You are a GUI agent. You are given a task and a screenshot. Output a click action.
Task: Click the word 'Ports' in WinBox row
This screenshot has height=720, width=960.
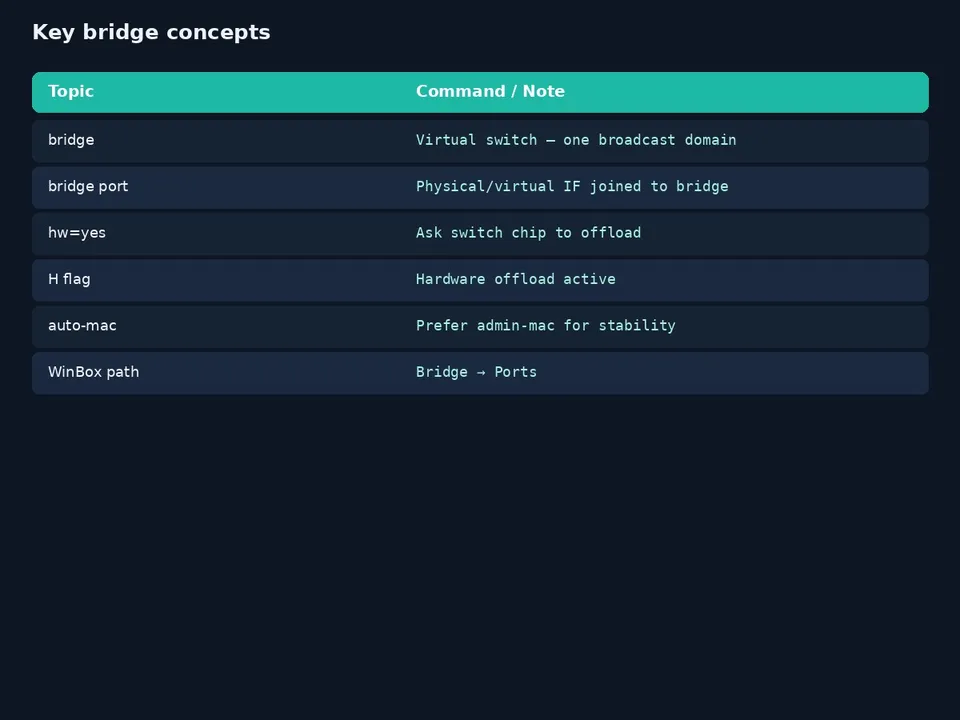(x=516, y=372)
